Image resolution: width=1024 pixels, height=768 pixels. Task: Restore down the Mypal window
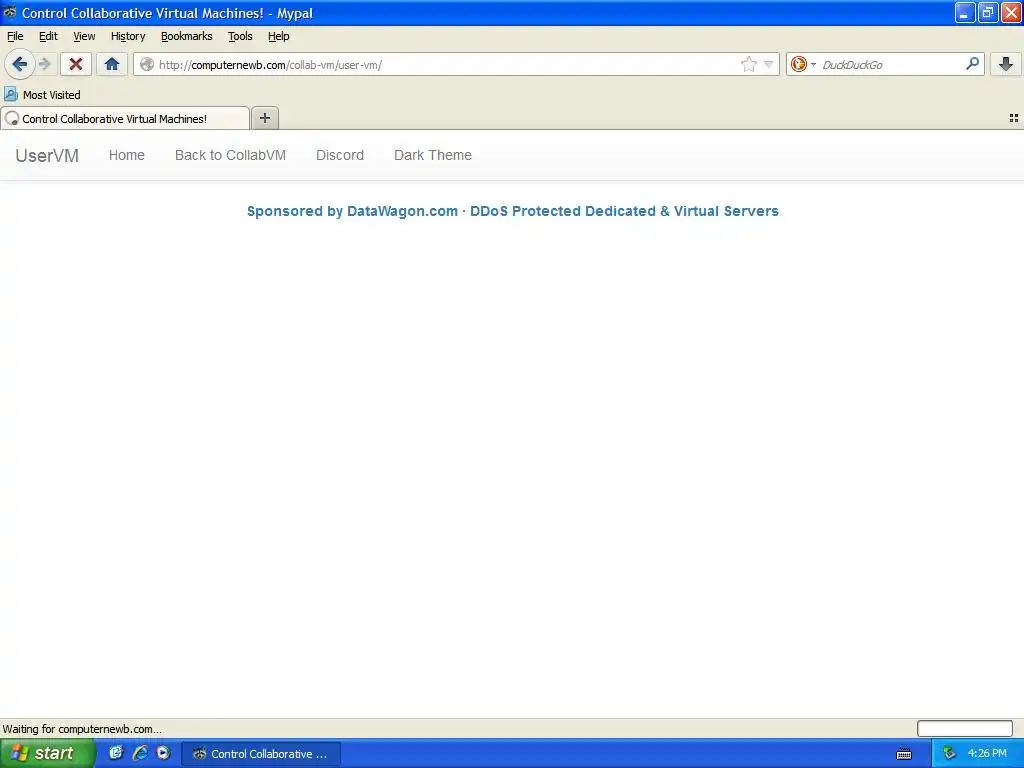[x=988, y=12]
